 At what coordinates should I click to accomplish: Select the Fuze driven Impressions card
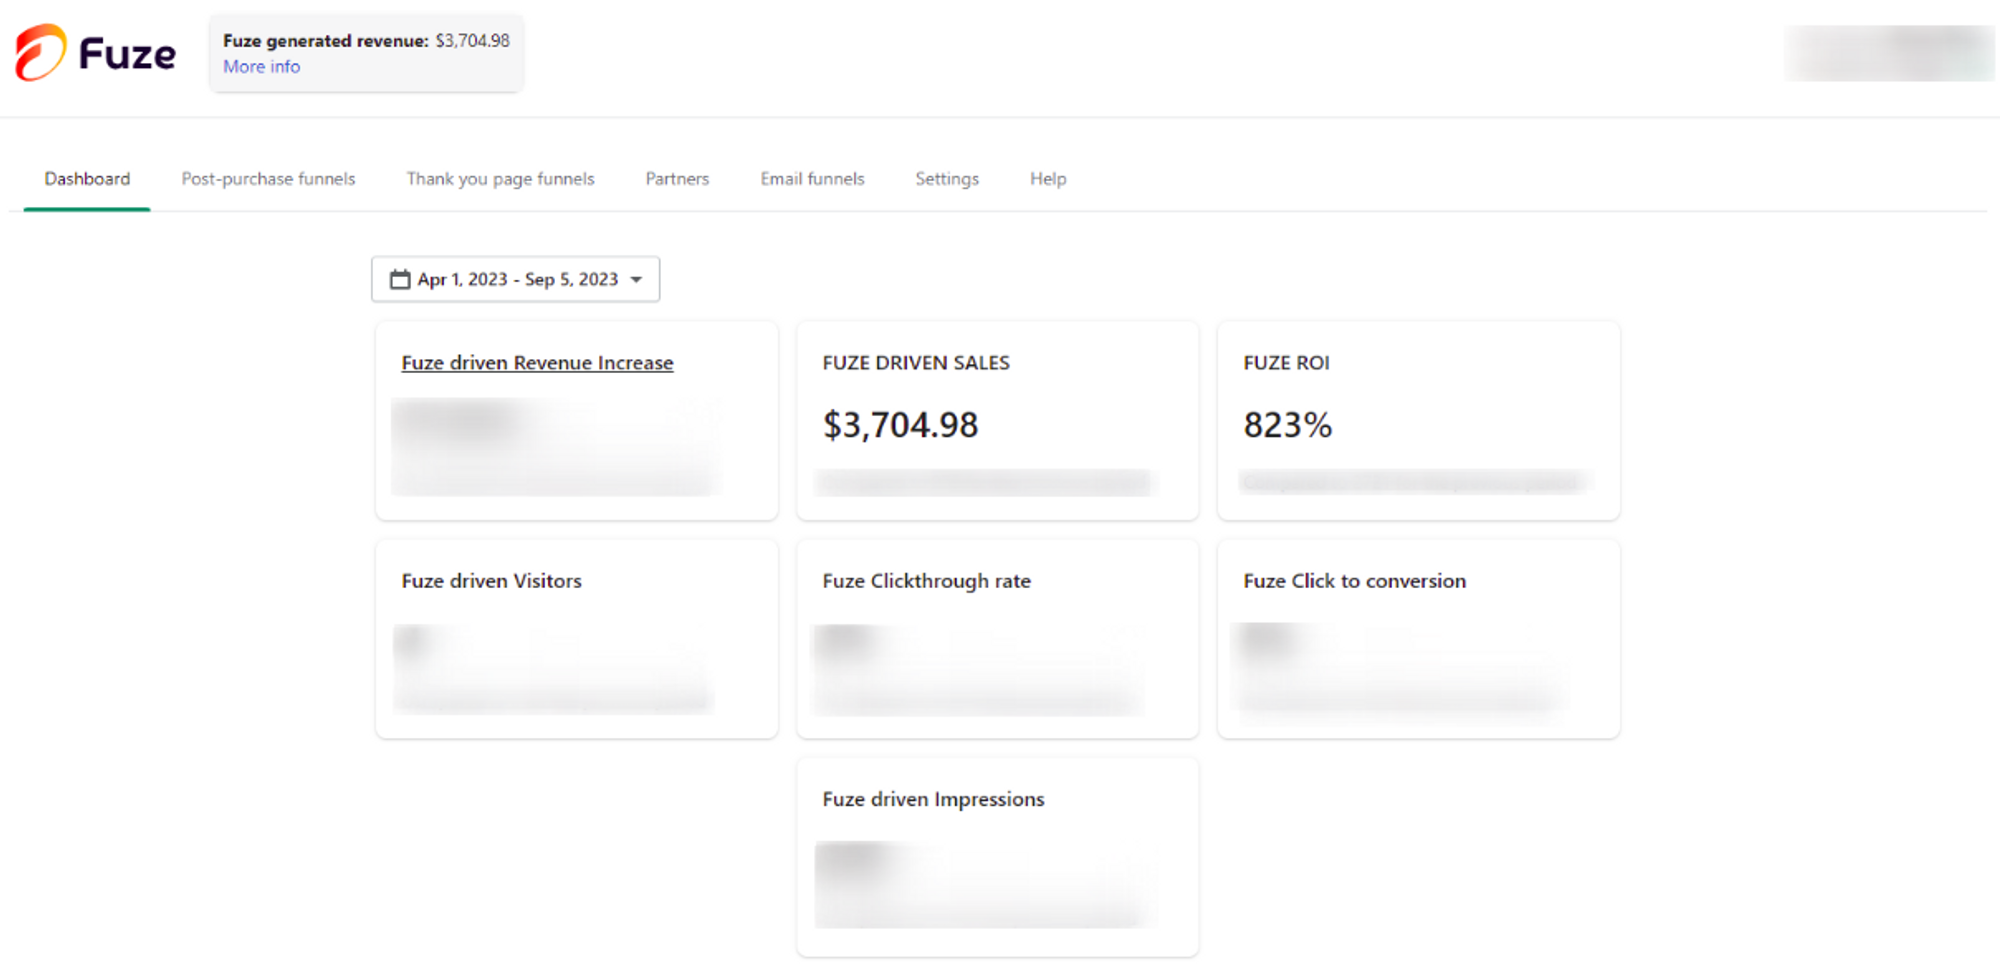(x=998, y=857)
